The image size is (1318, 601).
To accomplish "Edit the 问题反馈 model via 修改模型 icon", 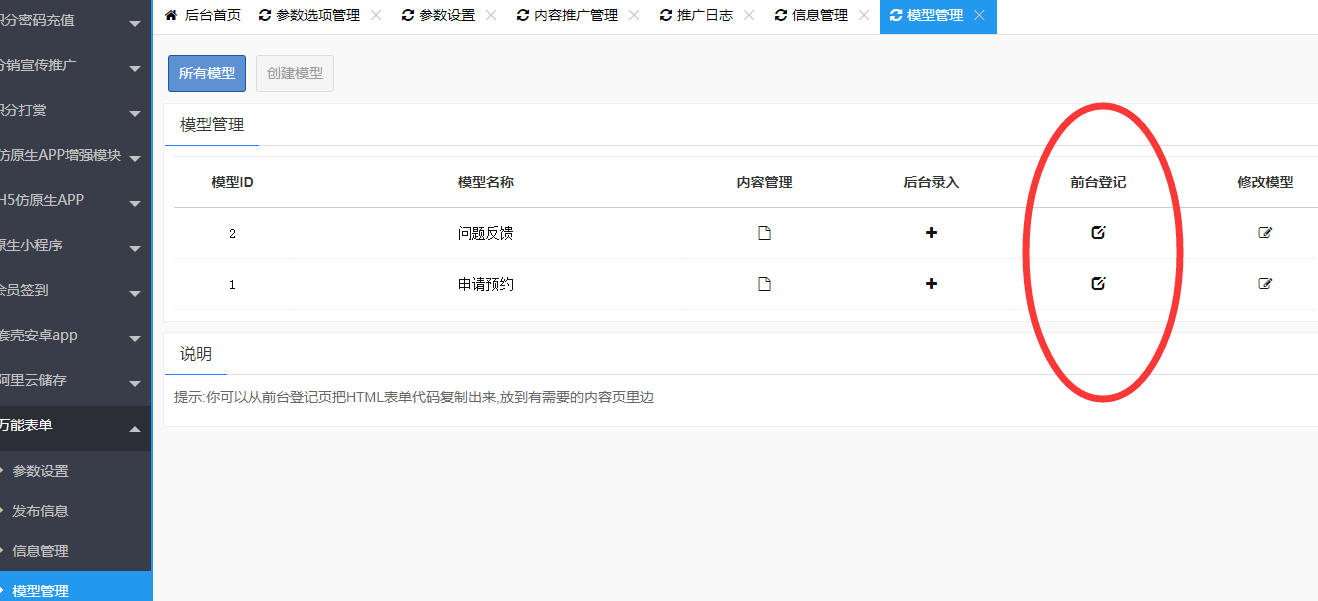I will (1265, 233).
